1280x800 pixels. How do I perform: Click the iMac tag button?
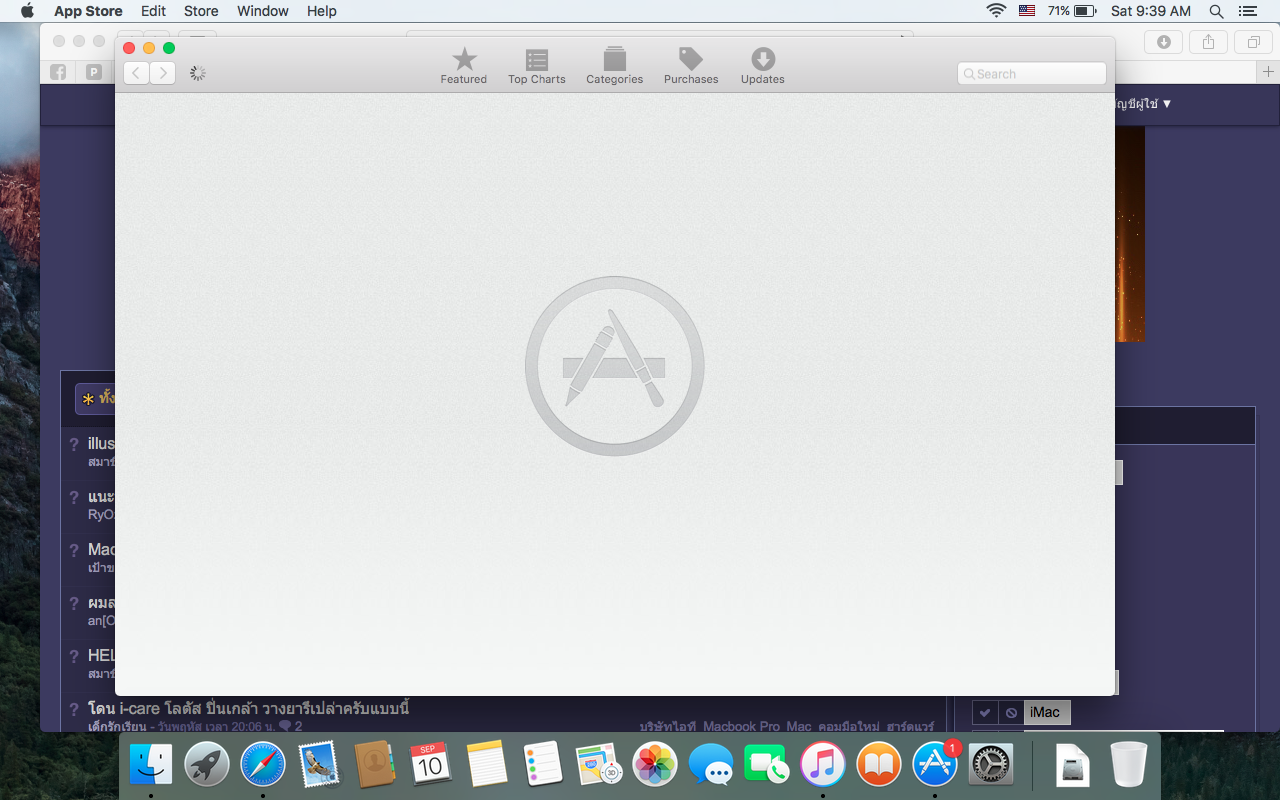pos(1046,712)
